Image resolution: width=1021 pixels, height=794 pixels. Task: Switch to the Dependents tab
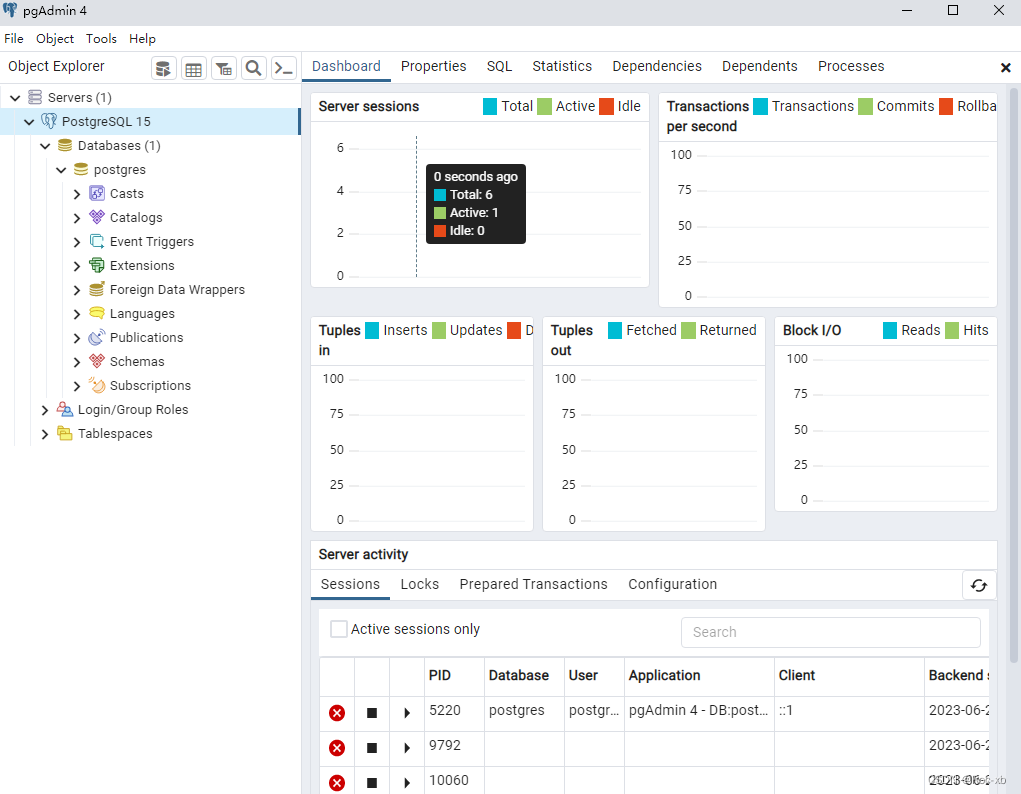[759, 66]
